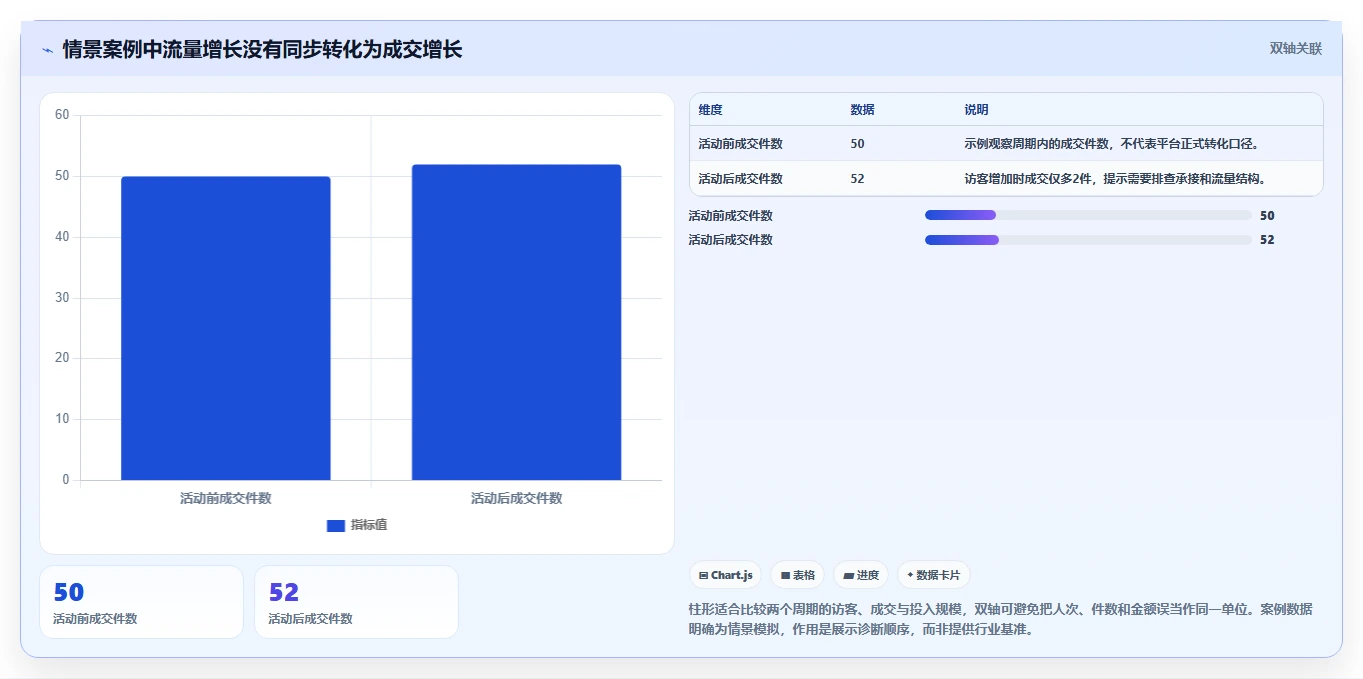Click the y-axis label 60
Image resolution: width=1363 pixels, height=679 pixels.
point(62,115)
